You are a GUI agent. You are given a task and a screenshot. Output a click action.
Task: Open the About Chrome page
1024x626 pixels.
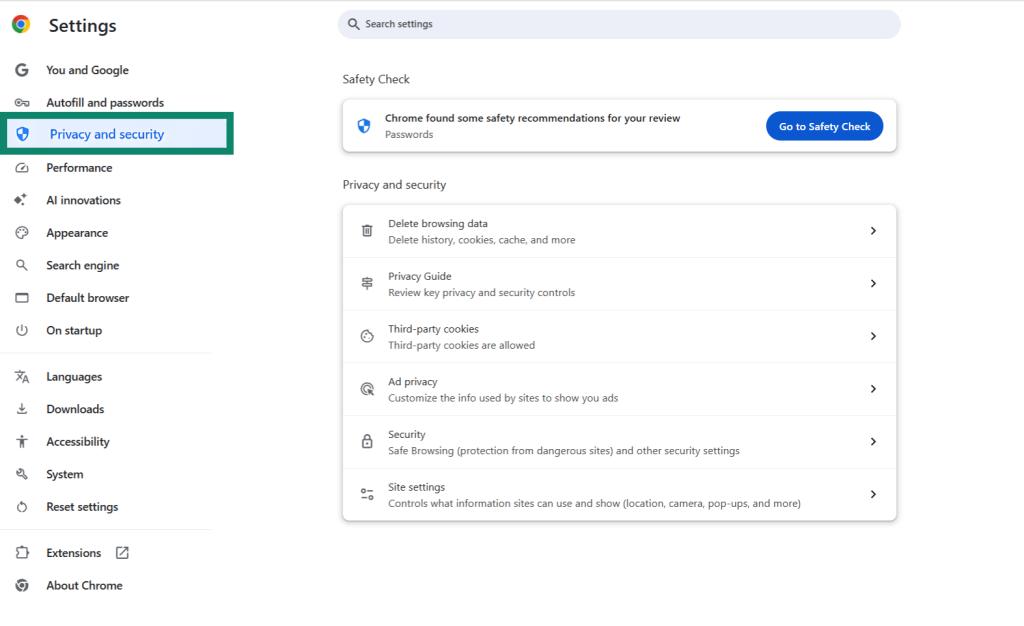[84, 585]
